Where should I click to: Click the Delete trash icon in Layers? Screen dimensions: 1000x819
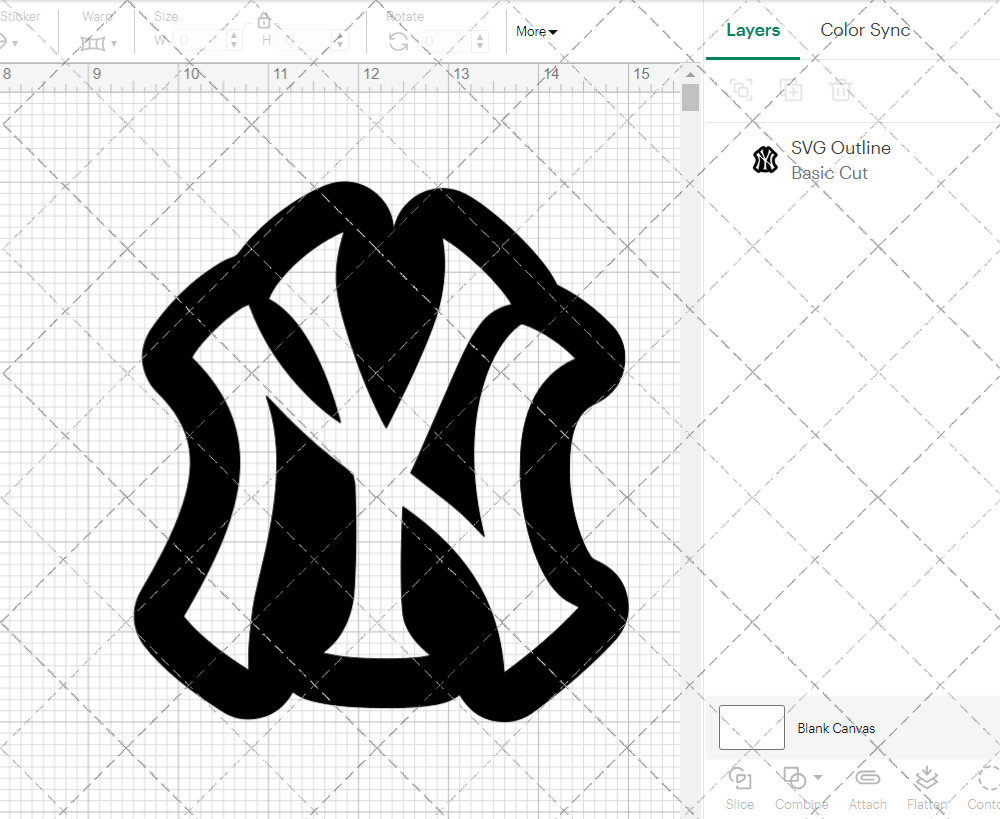[841, 91]
